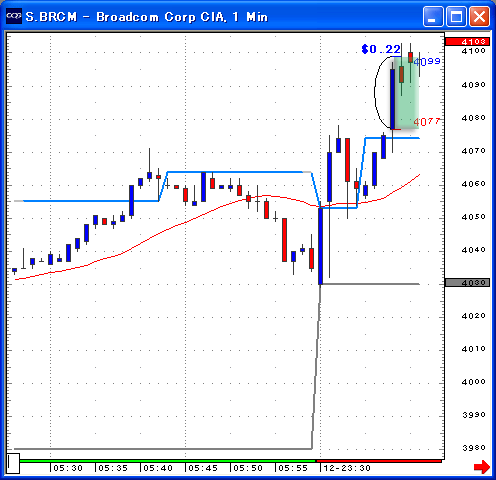Click the 4010 price scale label

tap(473, 349)
